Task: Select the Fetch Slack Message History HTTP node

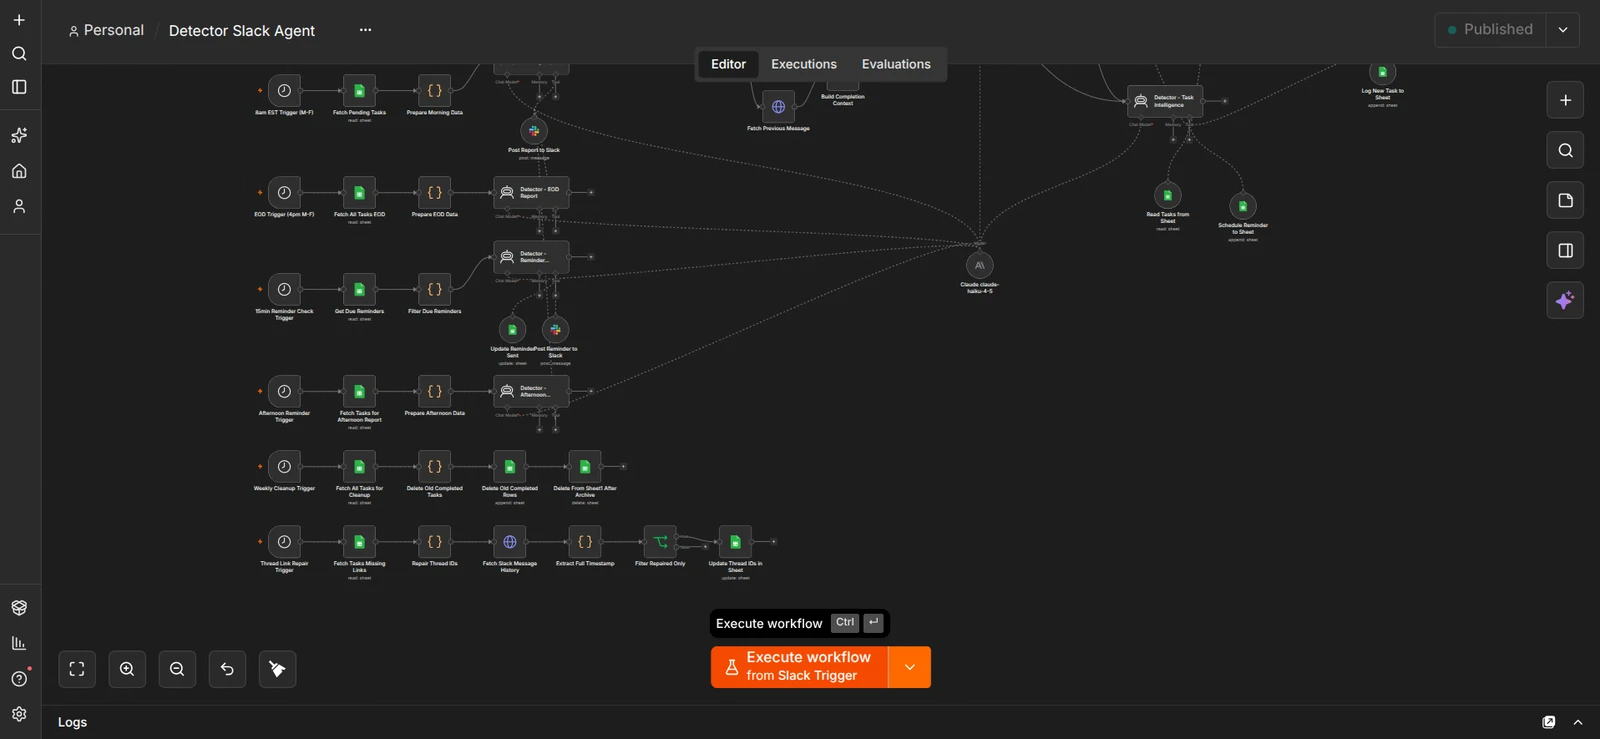Action: pyautogui.click(x=510, y=542)
